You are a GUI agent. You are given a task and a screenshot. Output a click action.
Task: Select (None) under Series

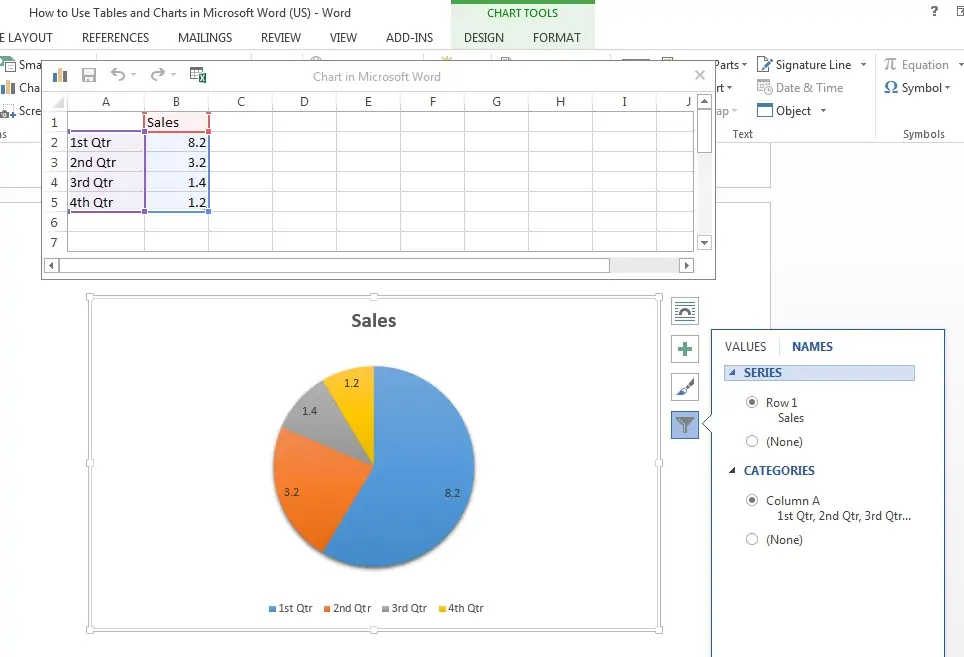coord(752,441)
